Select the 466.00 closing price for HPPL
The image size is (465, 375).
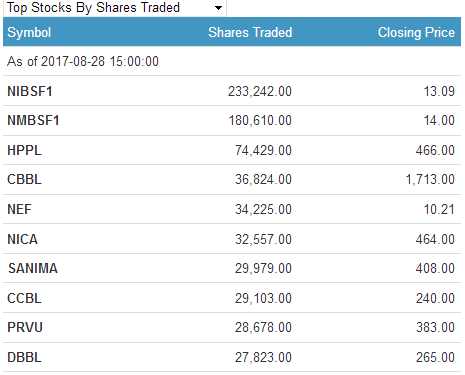435,150
